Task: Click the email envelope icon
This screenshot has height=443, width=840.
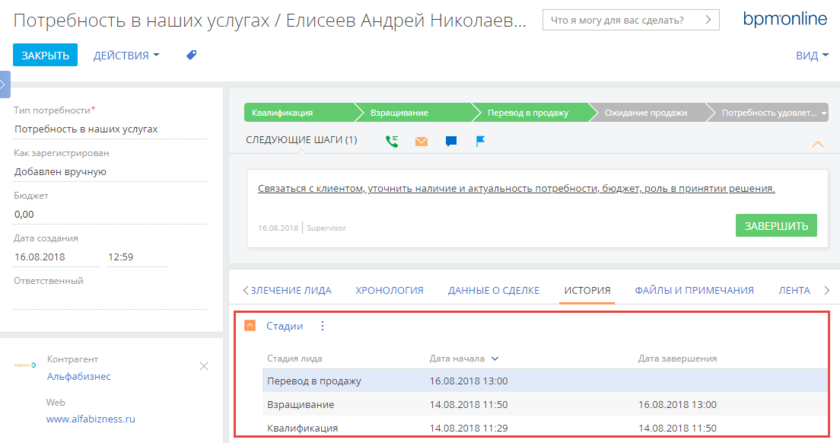Action: (421, 141)
